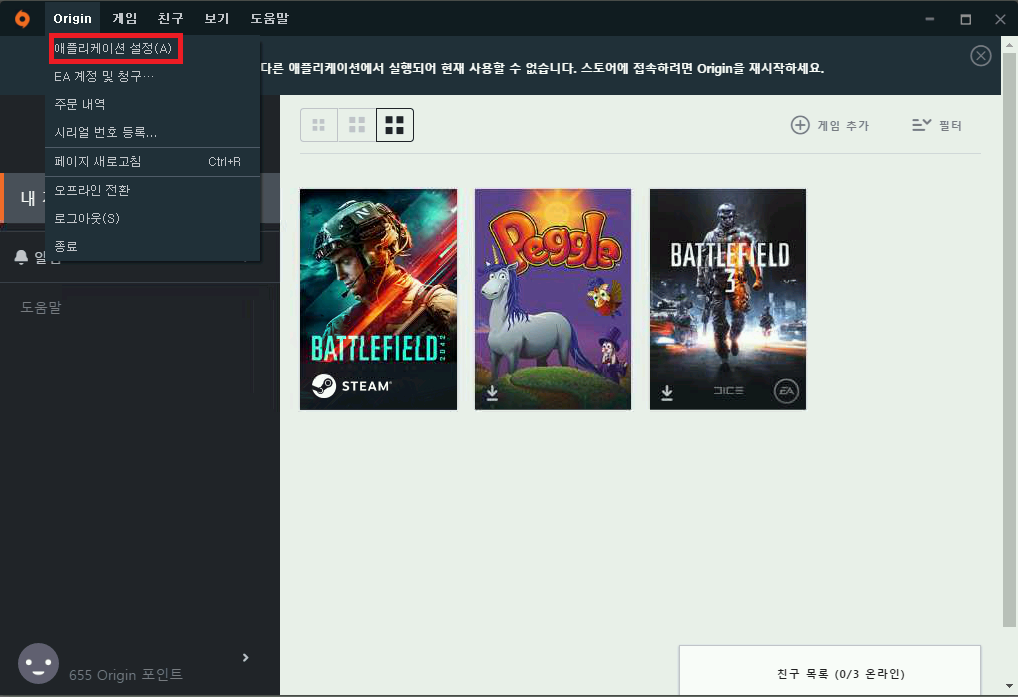Select 시리얼 번호 등록 entry
The width and height of the screenshot is (1018, 697).
point(153,132)
